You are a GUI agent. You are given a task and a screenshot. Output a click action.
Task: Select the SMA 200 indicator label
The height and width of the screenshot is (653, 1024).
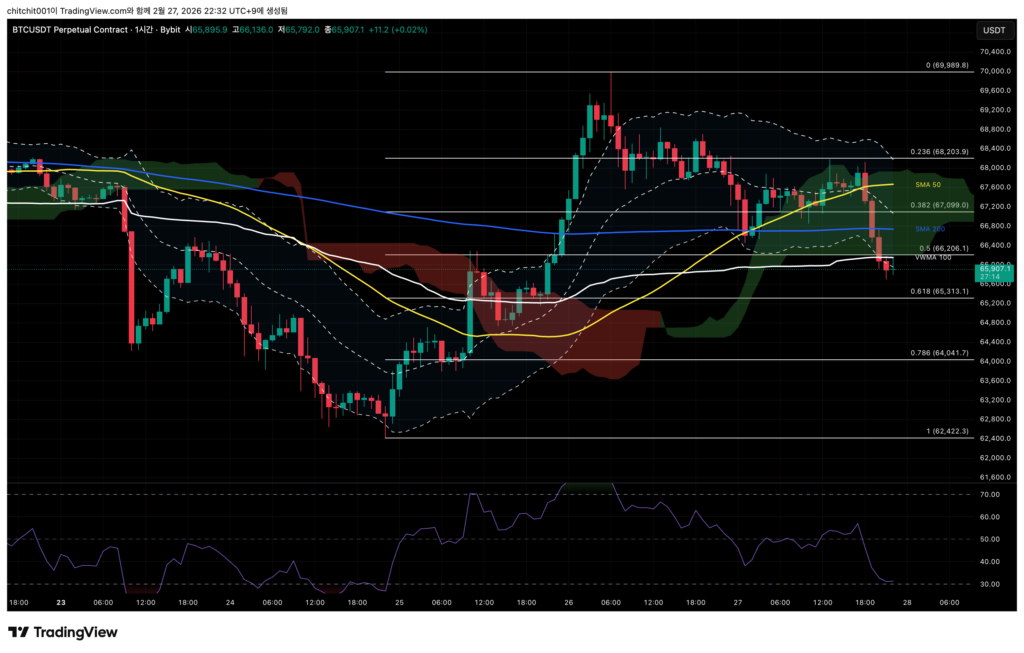[930, 229]
